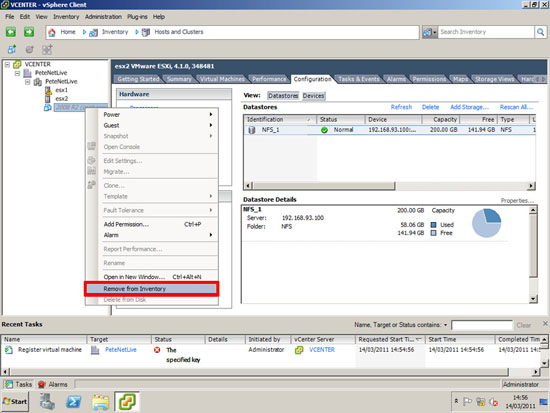
Task: Click the NFS_1 datastore icon
Action: point(251,130)
